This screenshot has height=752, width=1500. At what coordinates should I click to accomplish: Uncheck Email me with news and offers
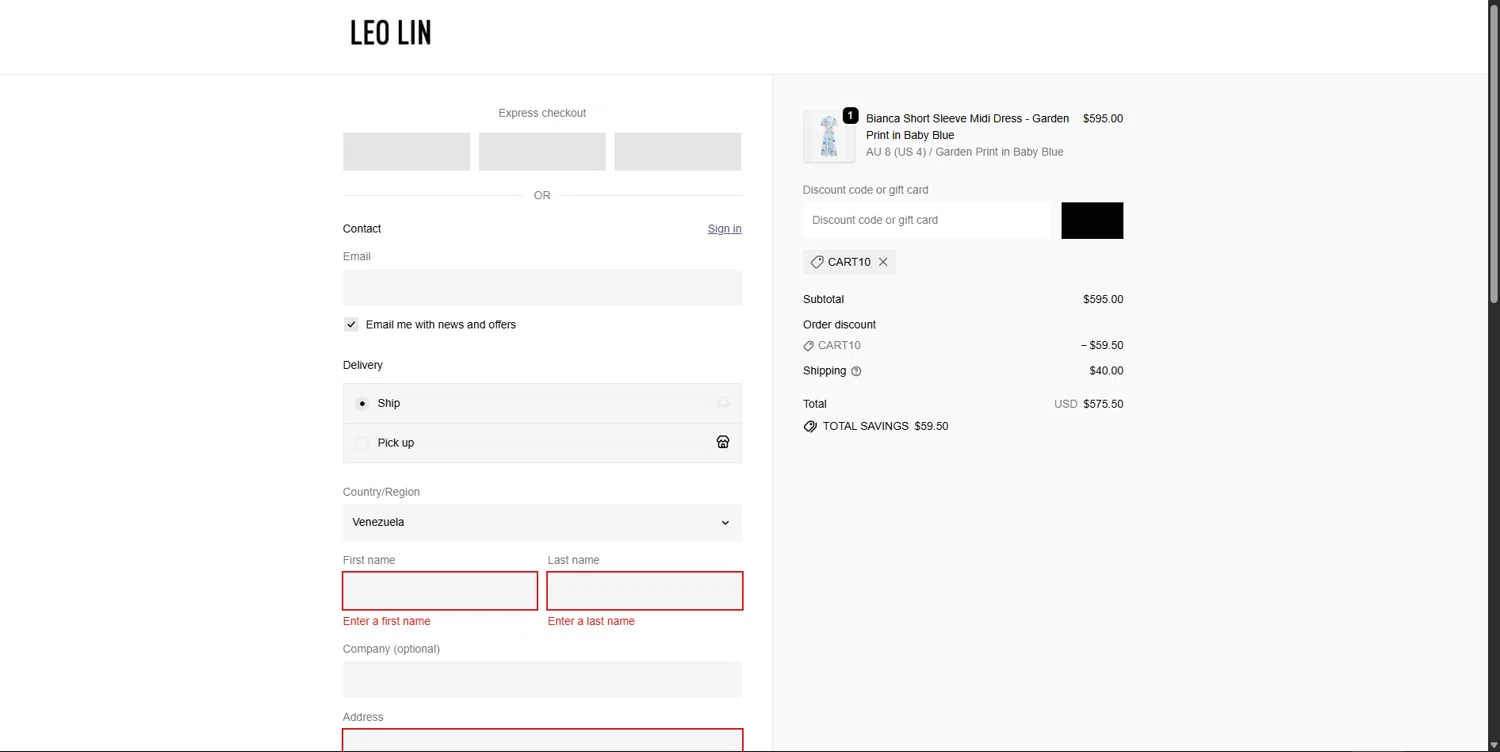[351, 325]
